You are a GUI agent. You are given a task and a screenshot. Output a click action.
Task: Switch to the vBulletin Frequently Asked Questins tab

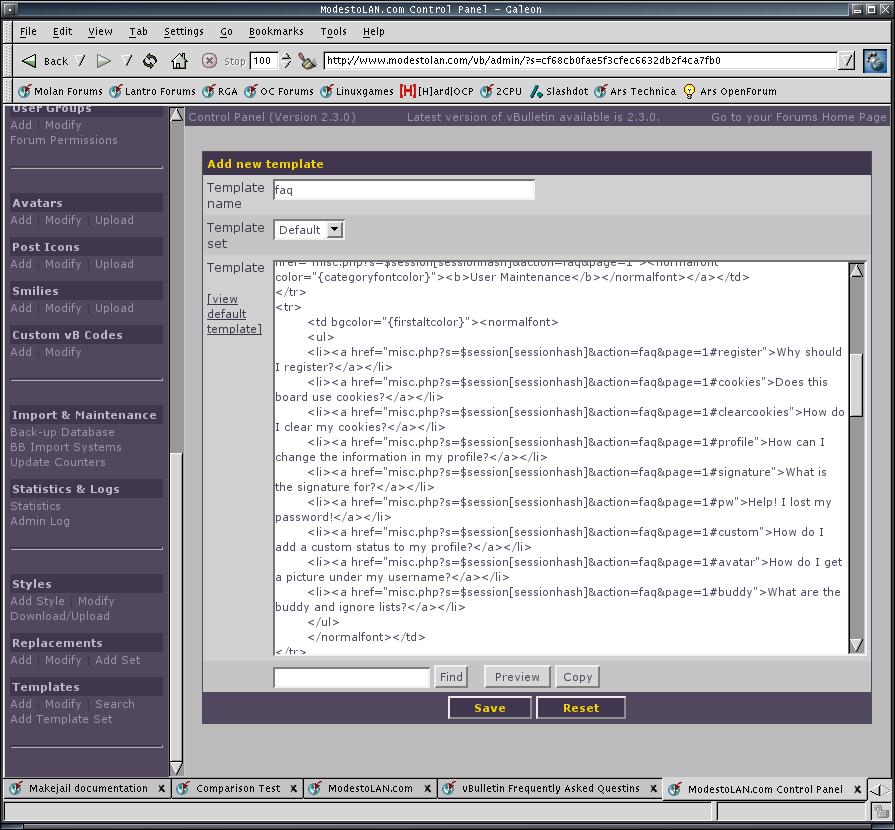(x=550, y=789)
